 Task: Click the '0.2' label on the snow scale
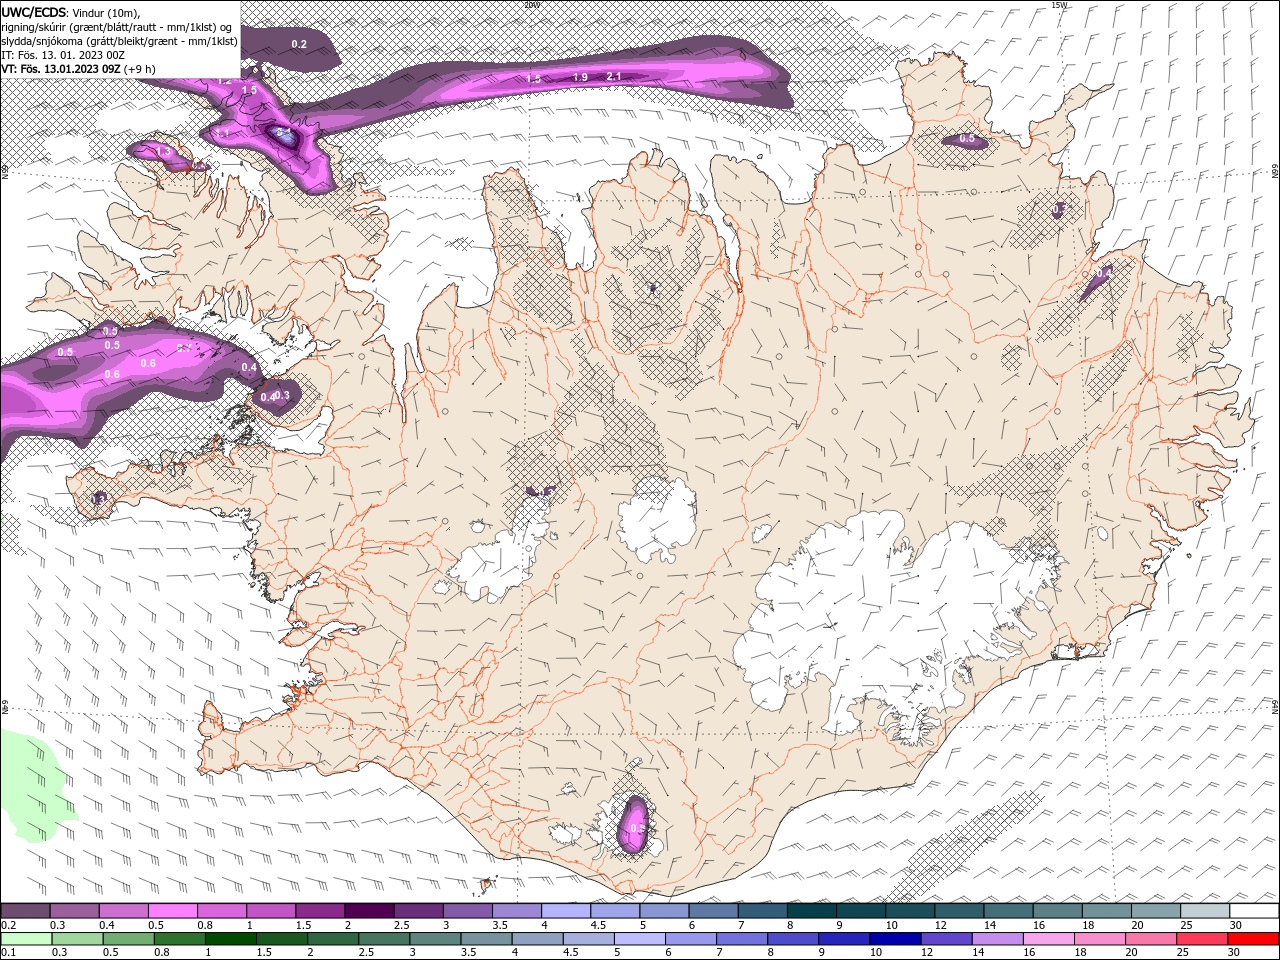(x=9, y=925)
